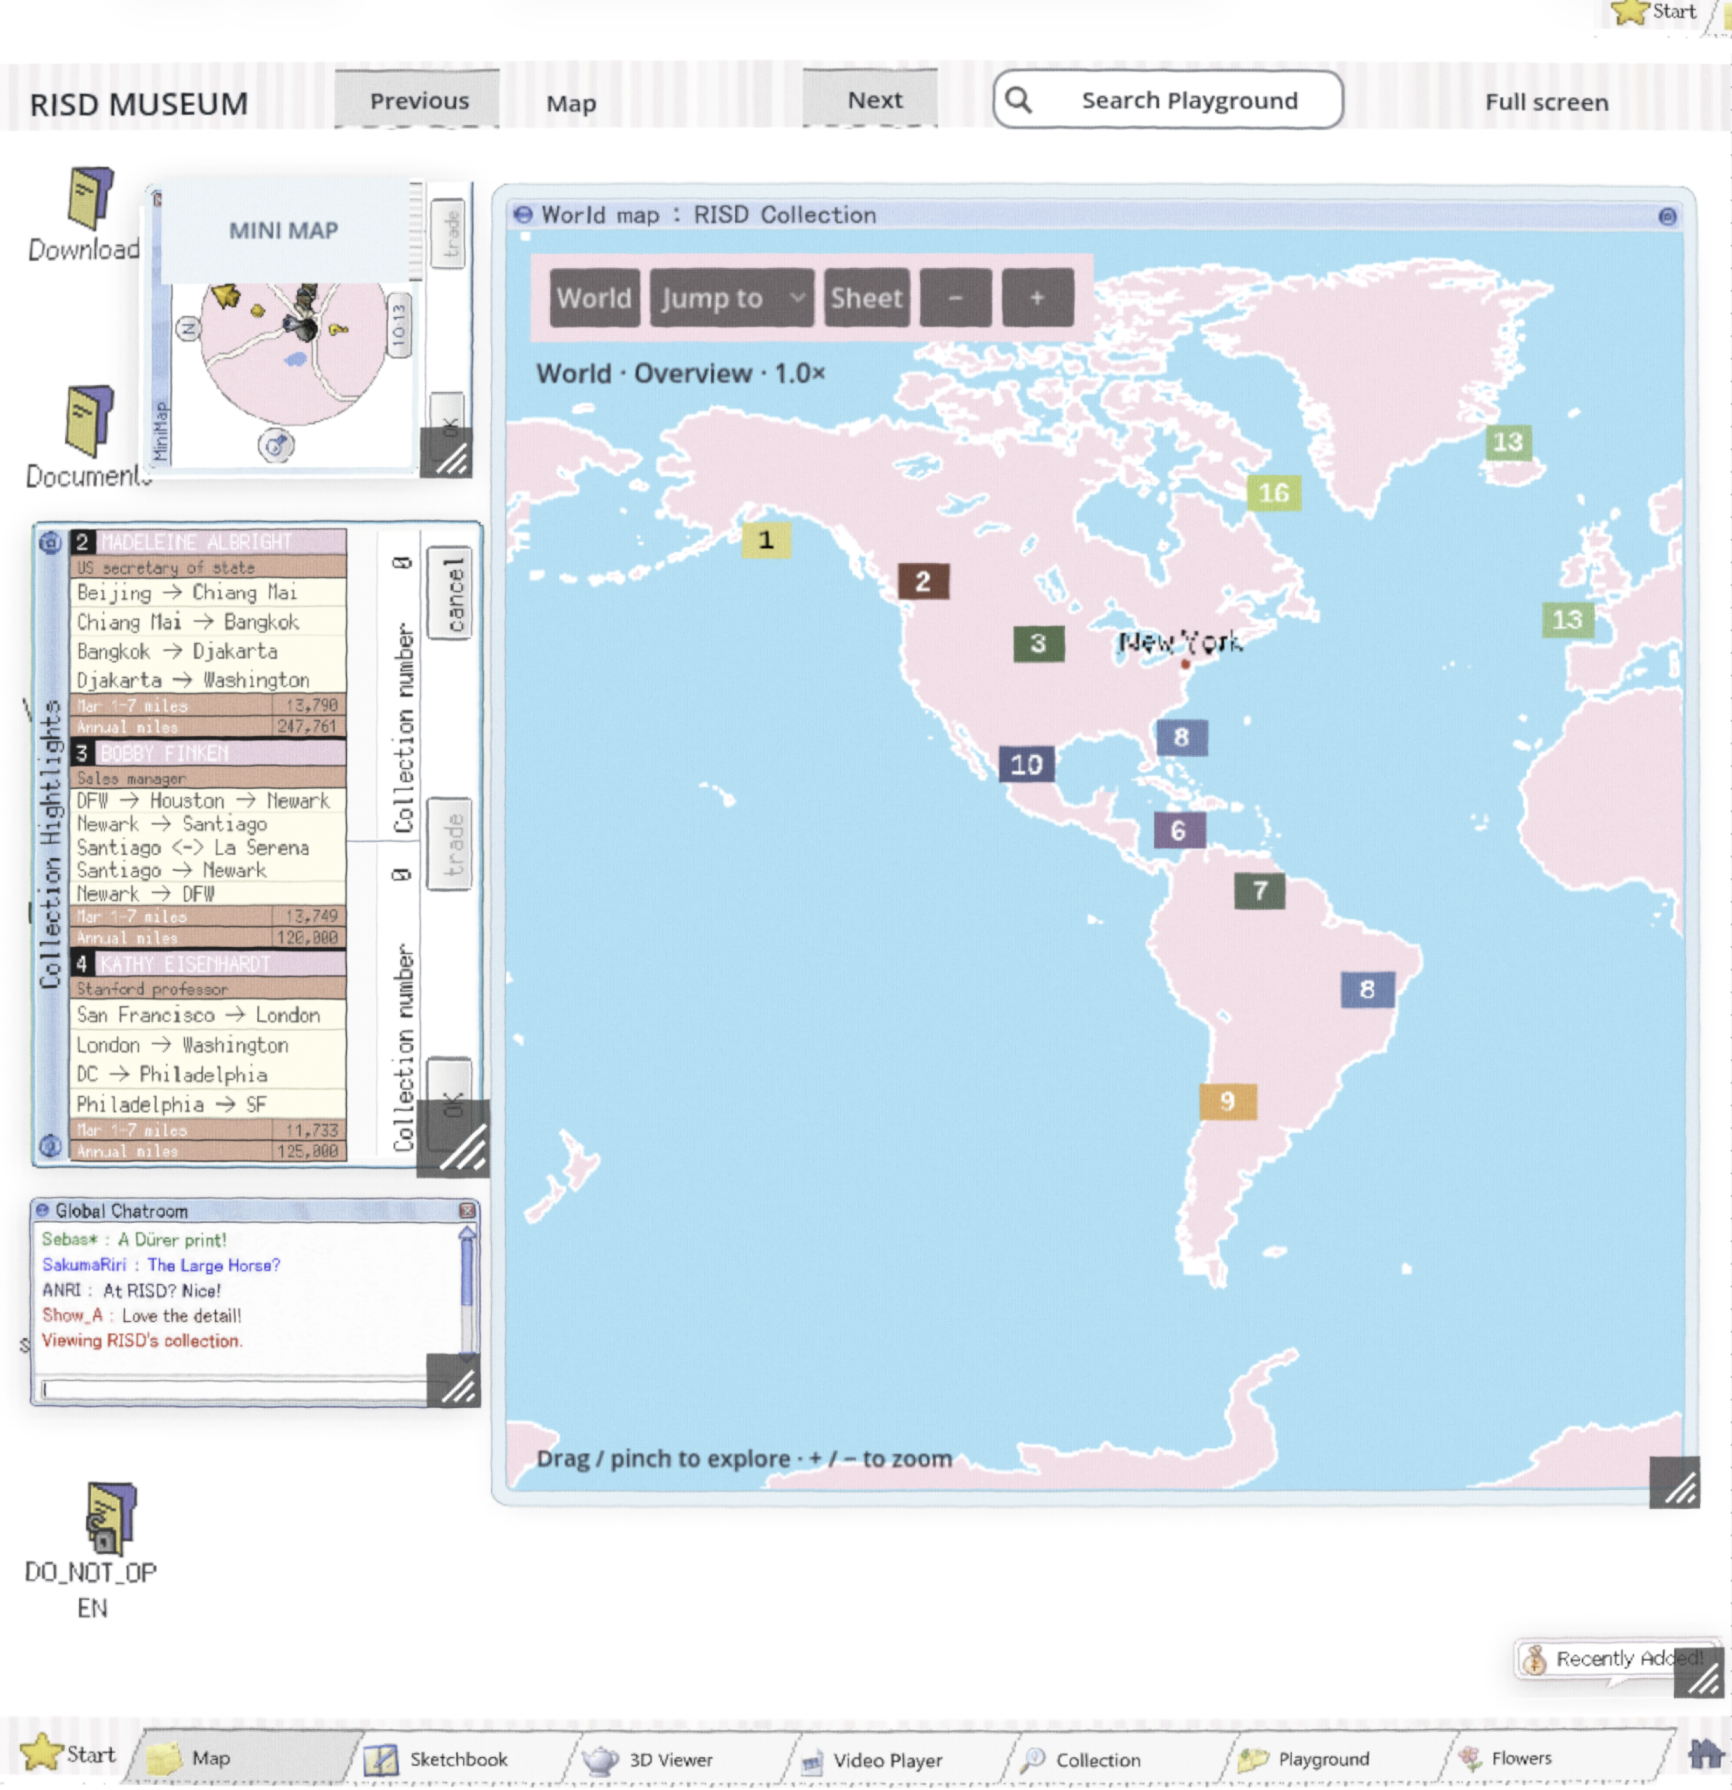Select map marker 3 in North America

coord(1038,643)
